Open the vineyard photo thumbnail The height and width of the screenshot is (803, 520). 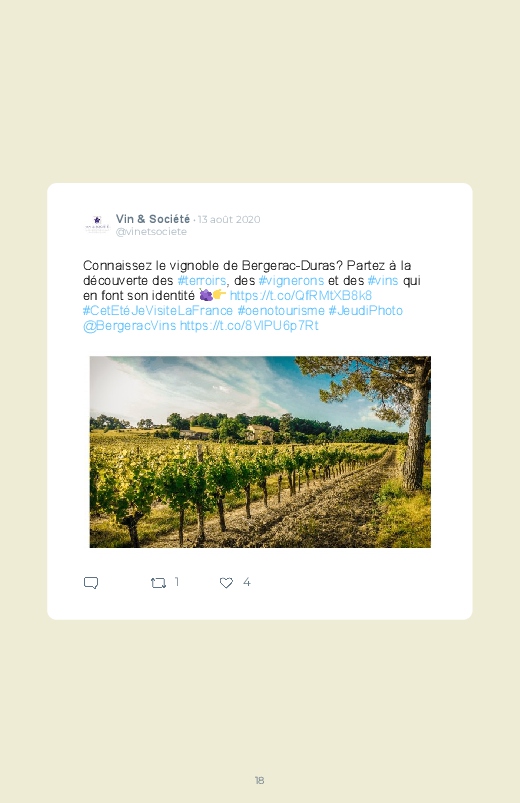coord(260,452)
